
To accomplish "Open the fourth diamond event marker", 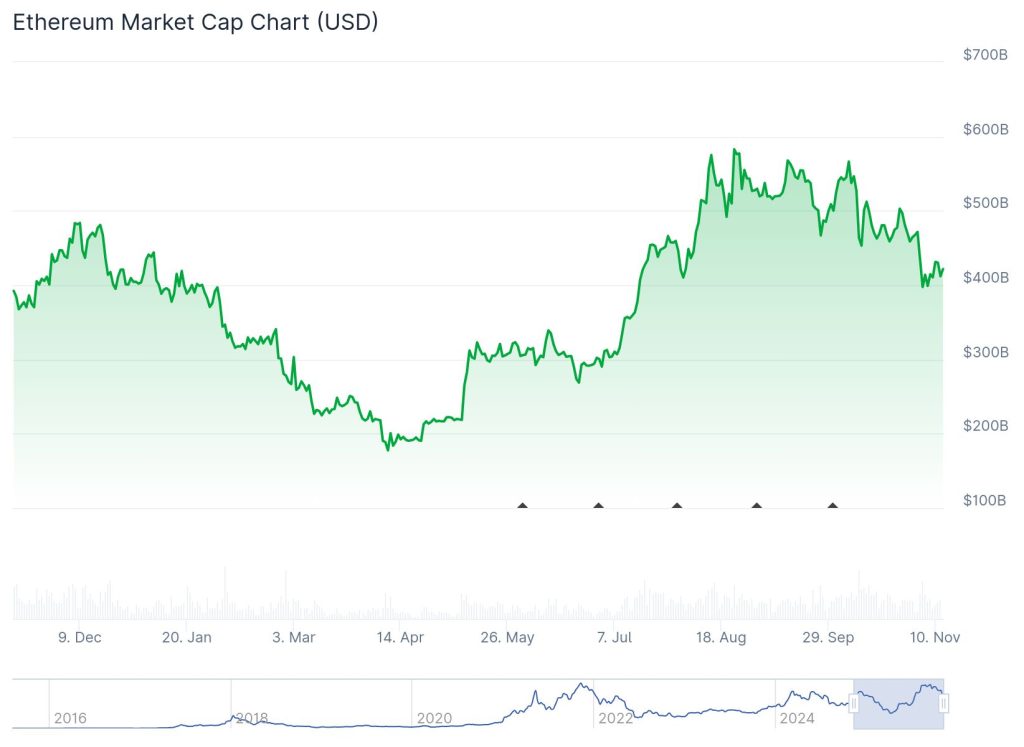I will click(756, 505).
